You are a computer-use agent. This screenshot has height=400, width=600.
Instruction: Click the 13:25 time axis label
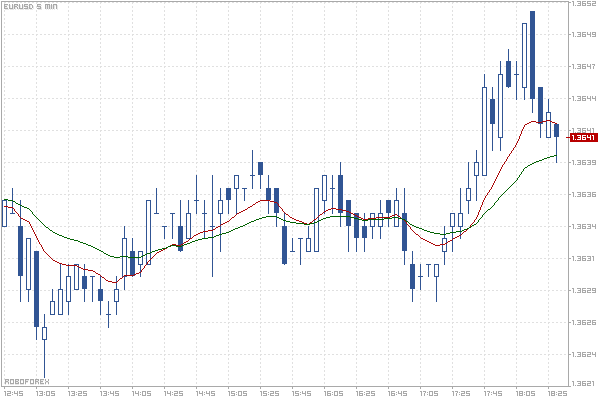pos(78,393)
